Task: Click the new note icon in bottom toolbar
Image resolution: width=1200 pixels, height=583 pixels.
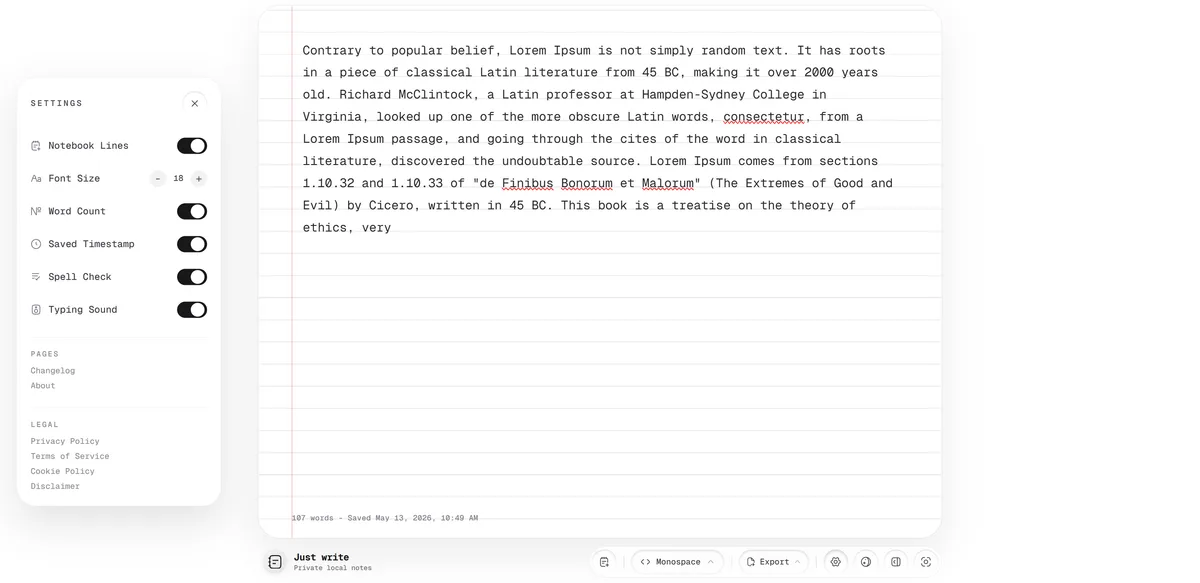Action: click(604, 562)
